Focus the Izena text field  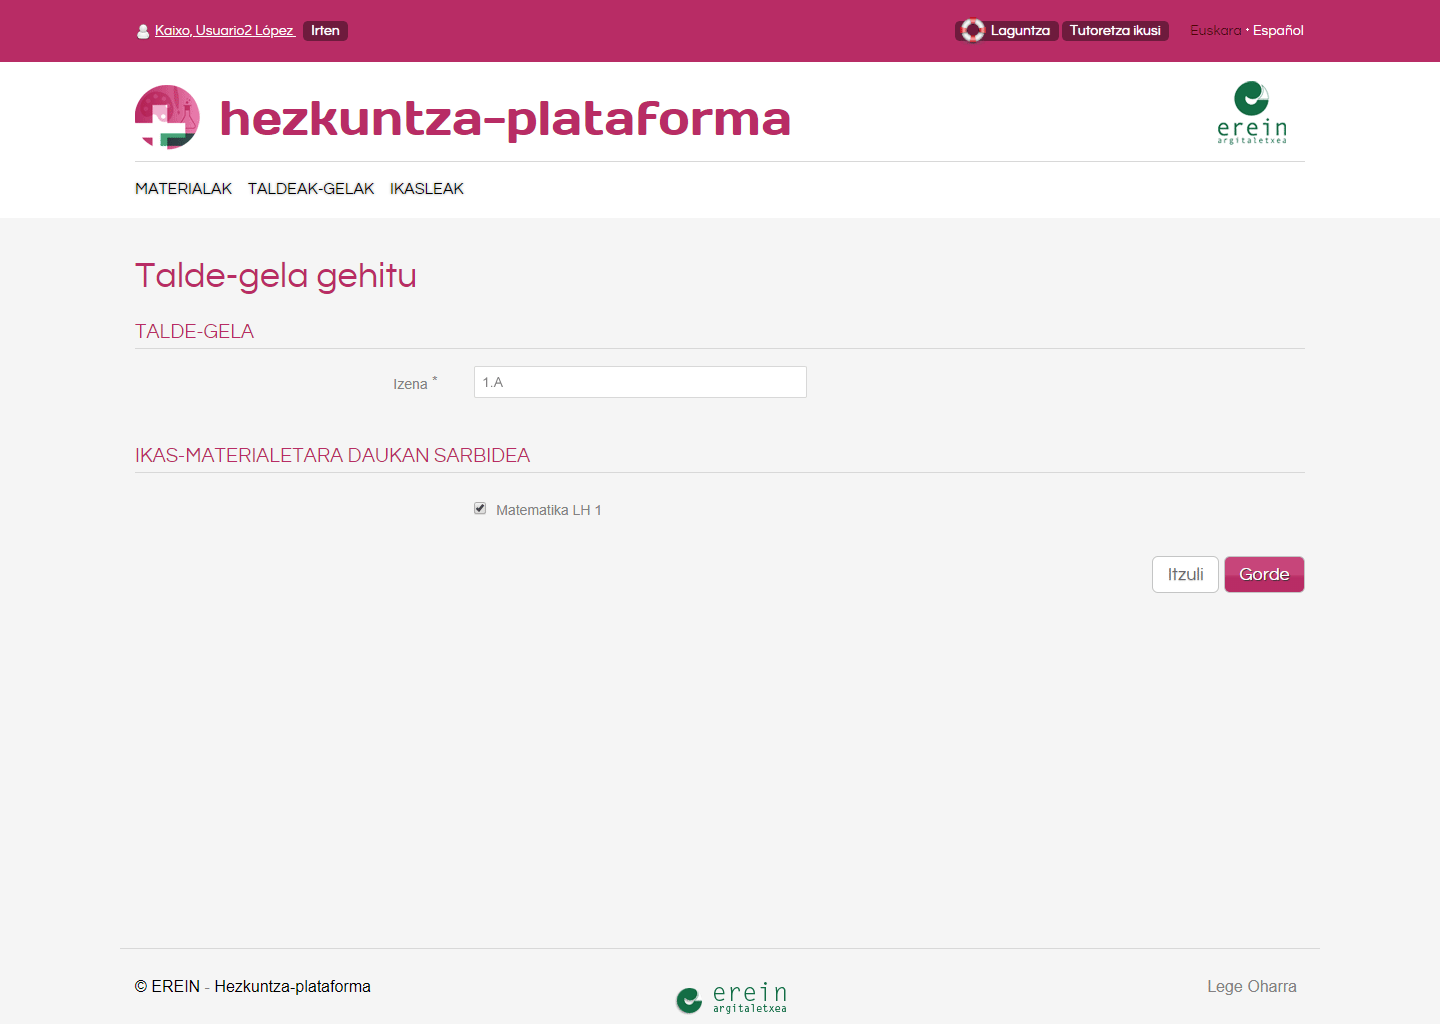pyautogui.click(x=640, y=382)
